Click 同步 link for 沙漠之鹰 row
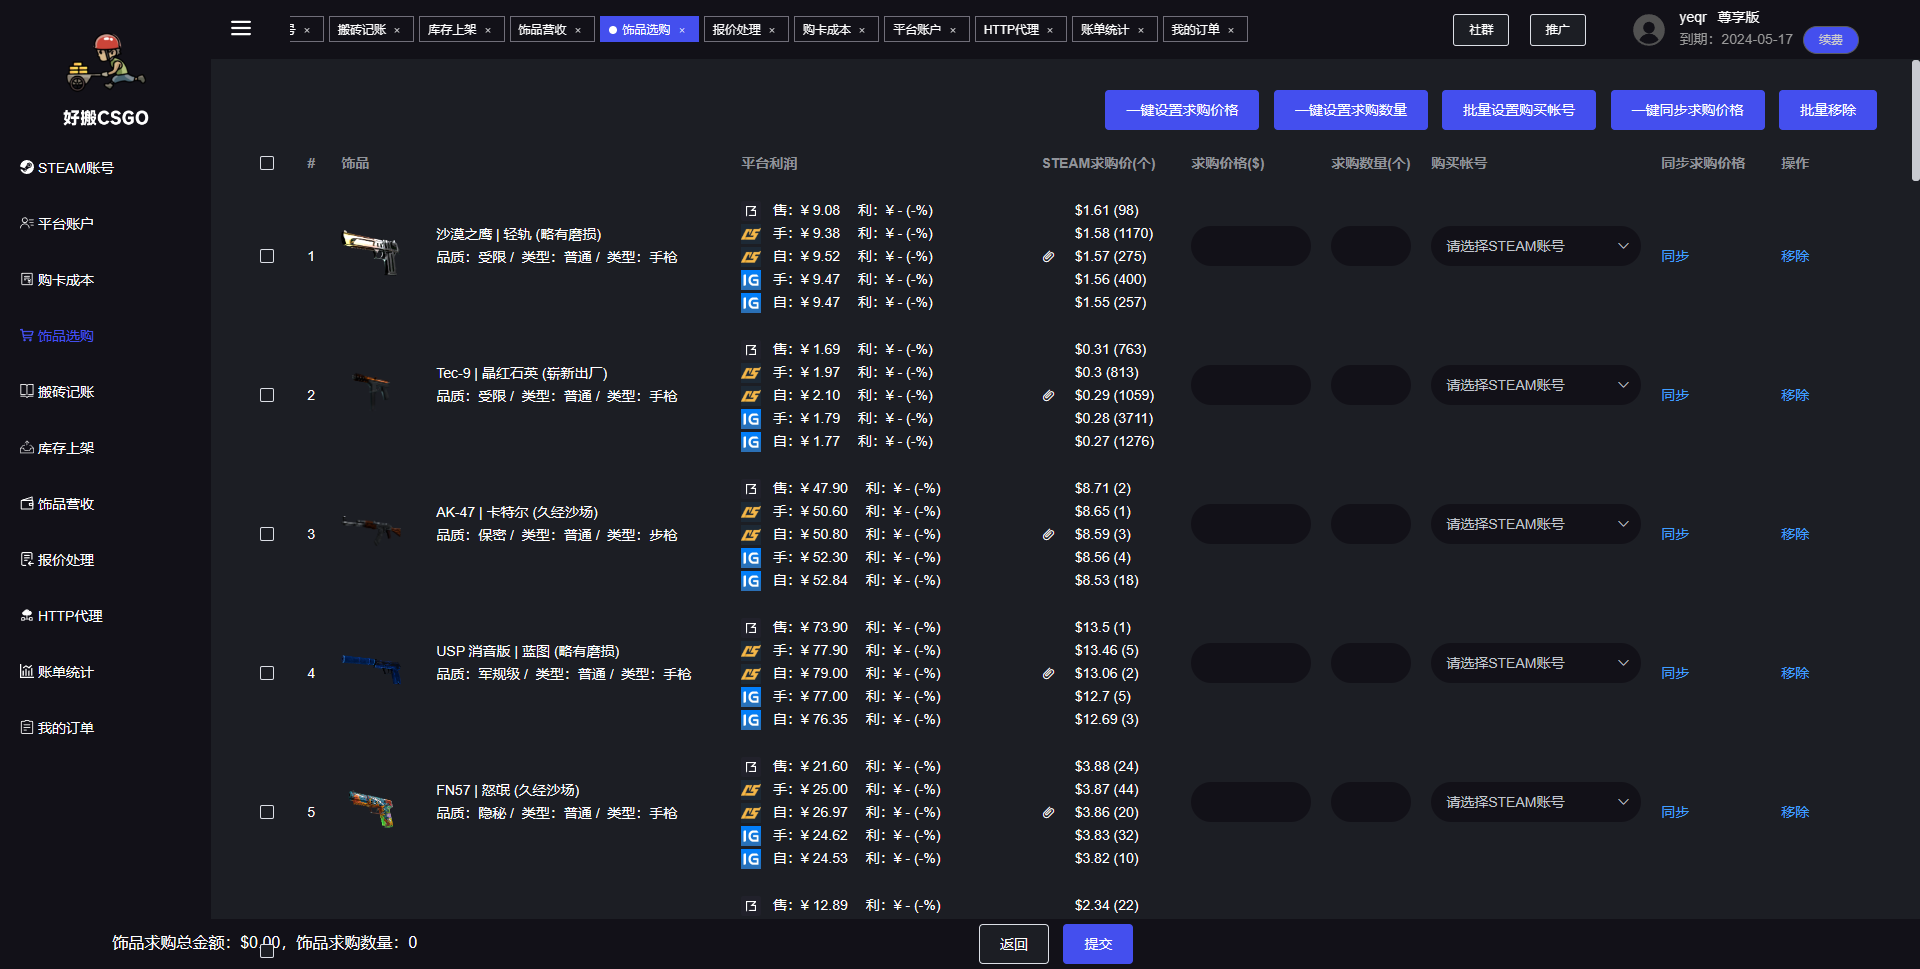1920x969 pixels. coord(1675,256)
